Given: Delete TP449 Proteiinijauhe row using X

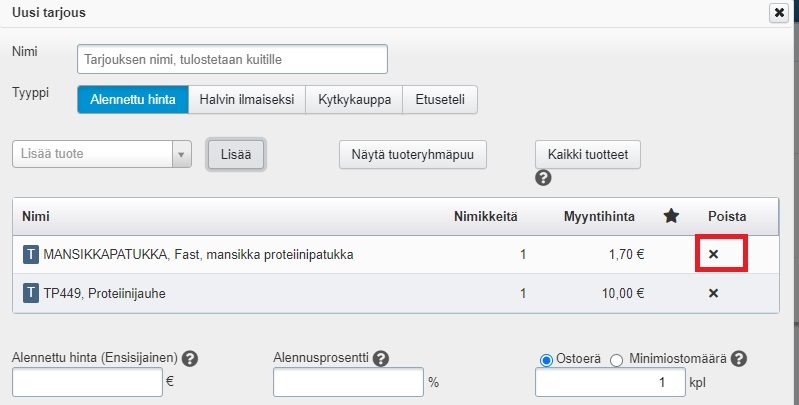Looking at the screenshot, I should pyautogui.click(x=713, y=293).
